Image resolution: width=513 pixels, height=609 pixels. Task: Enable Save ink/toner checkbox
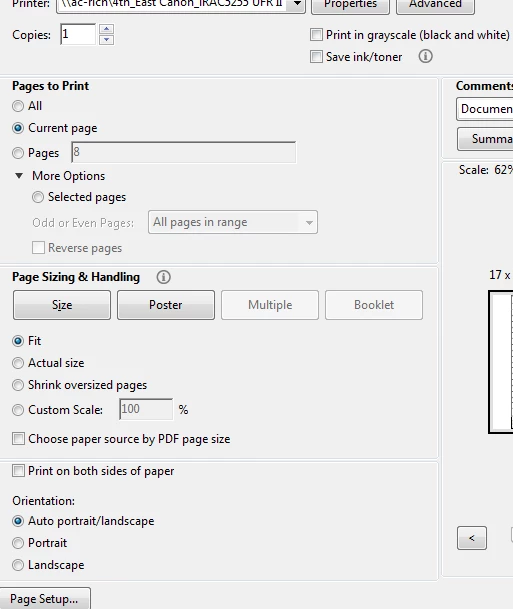point(316,57)
